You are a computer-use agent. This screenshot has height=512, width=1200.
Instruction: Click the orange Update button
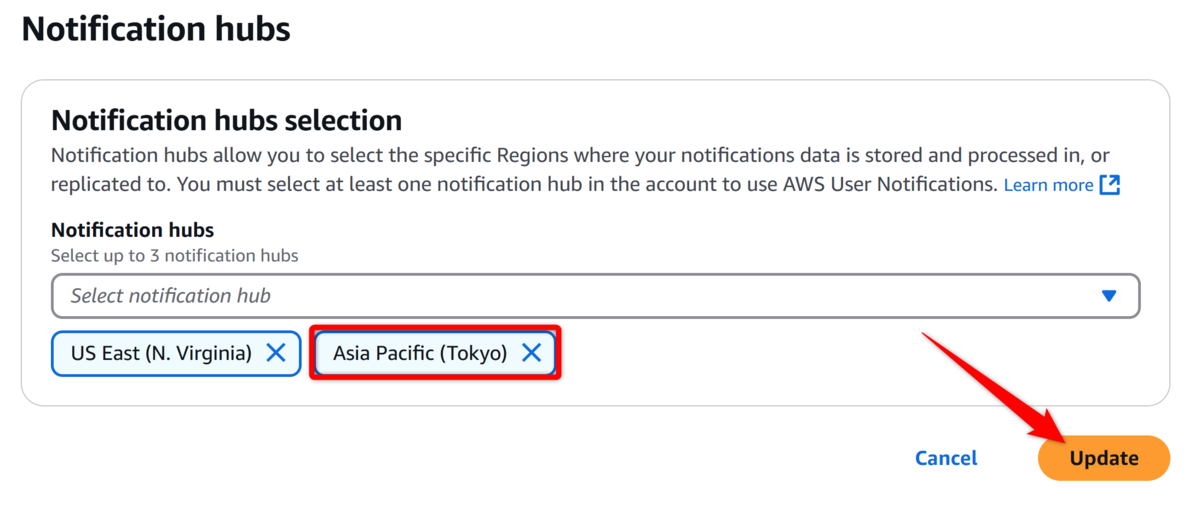(1104, 458)
